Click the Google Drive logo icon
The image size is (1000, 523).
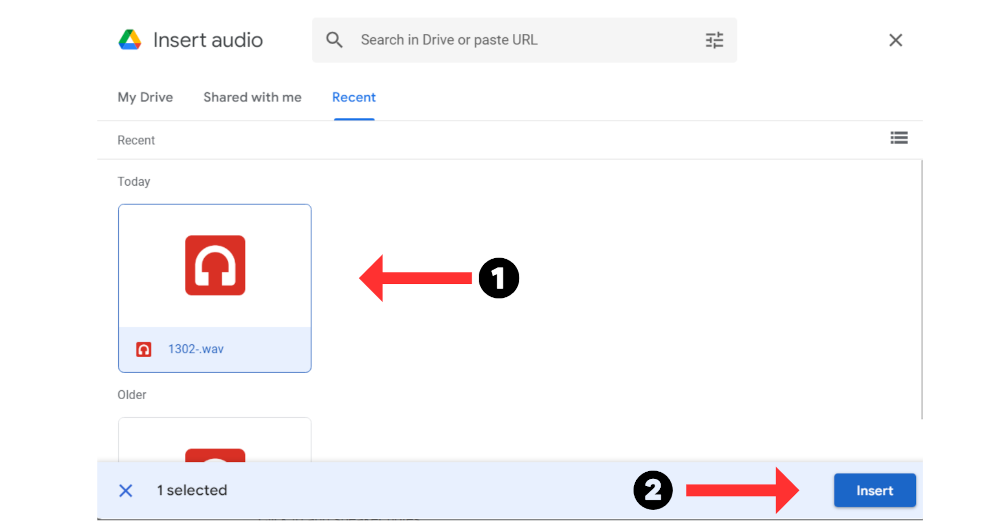tap(130, 40)
